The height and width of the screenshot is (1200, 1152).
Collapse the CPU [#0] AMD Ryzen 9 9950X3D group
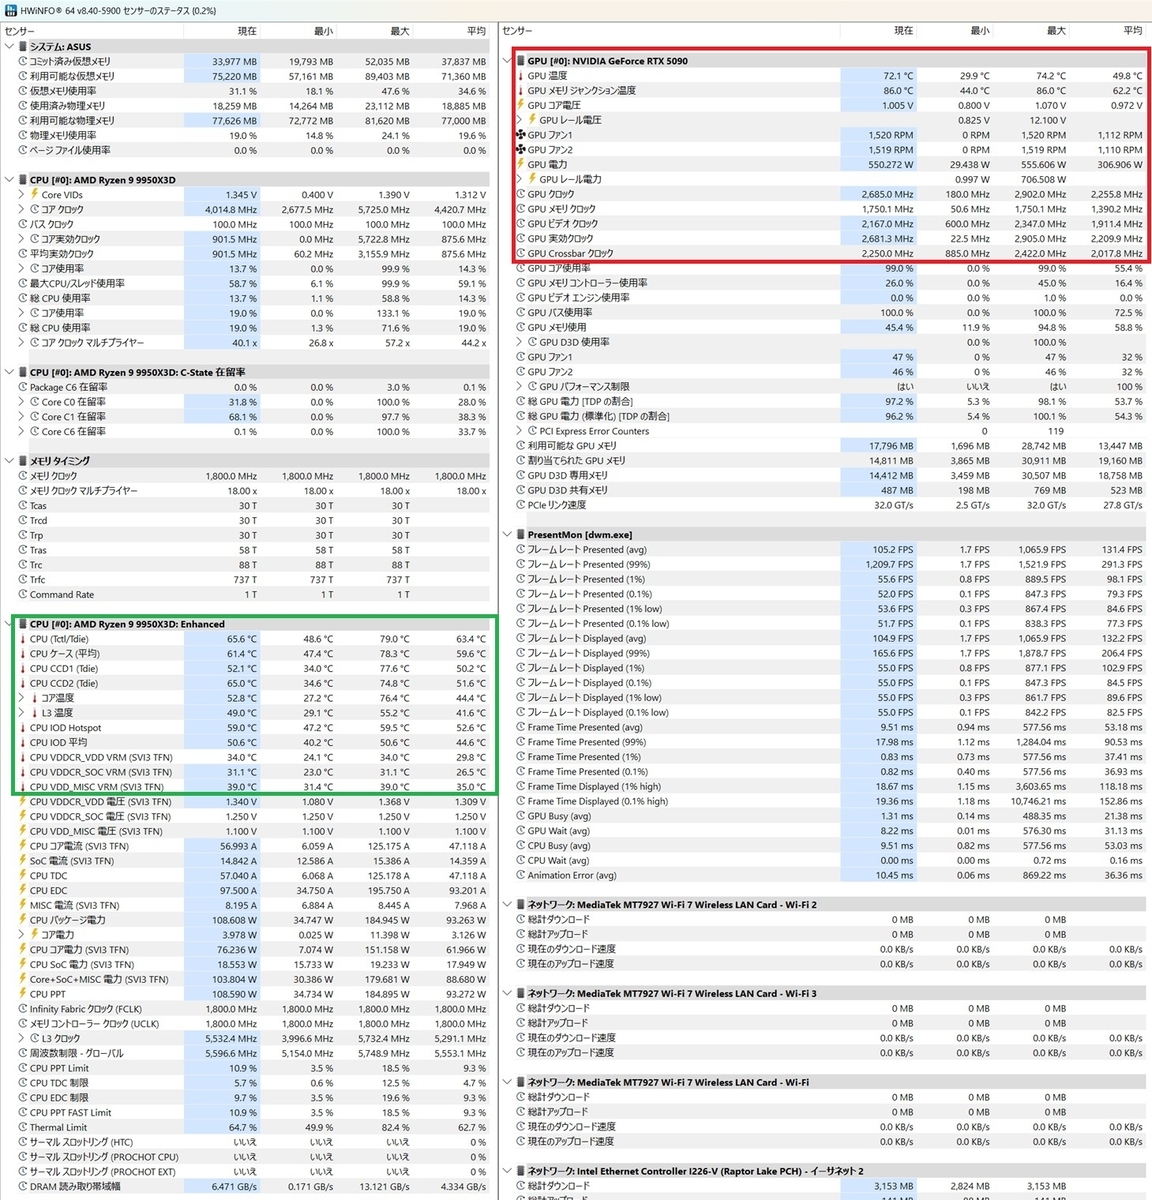(10, 180)
